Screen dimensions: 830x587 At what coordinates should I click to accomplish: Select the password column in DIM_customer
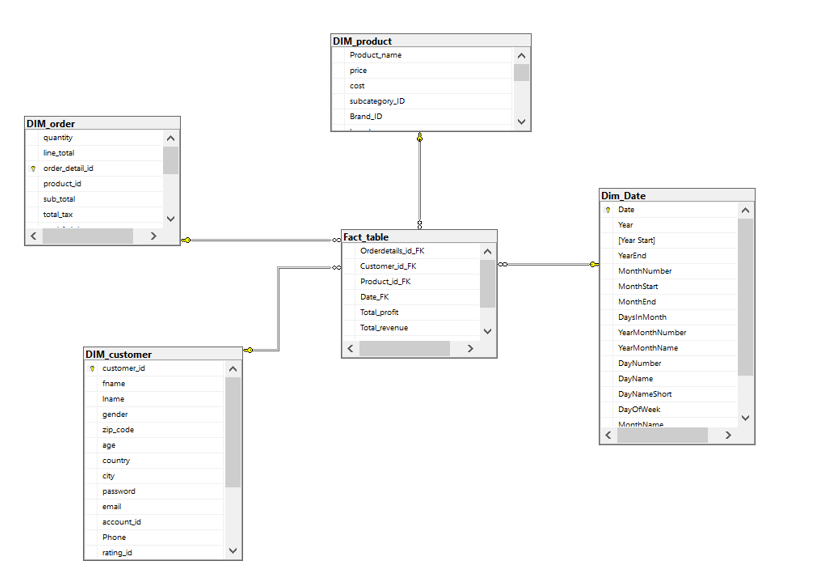coord(155,491)
